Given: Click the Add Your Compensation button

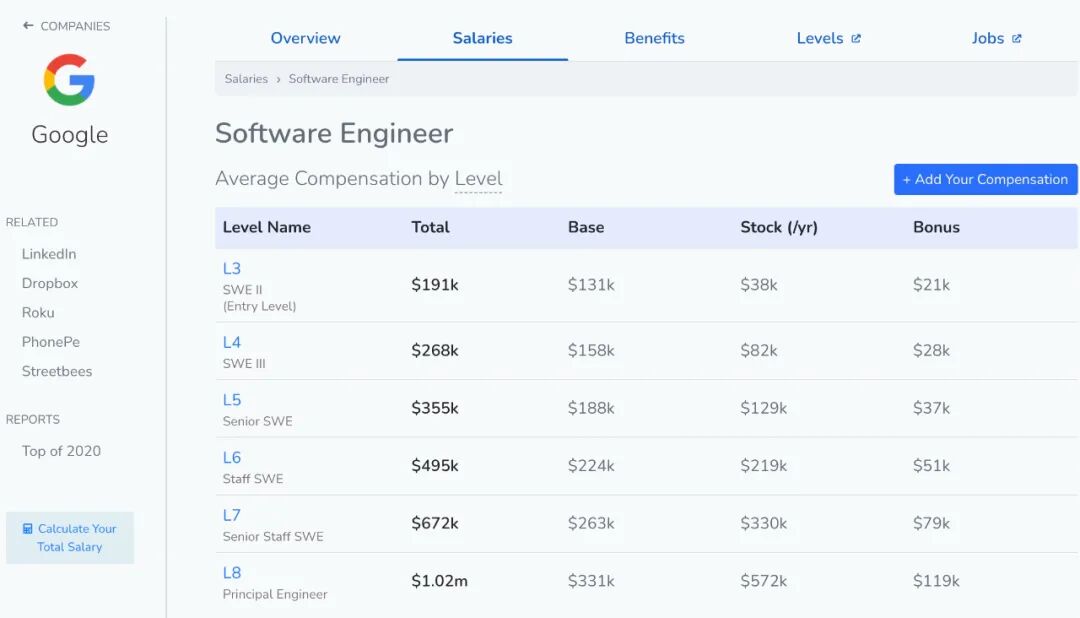Looking at the screenshot, I should [986, 179].
